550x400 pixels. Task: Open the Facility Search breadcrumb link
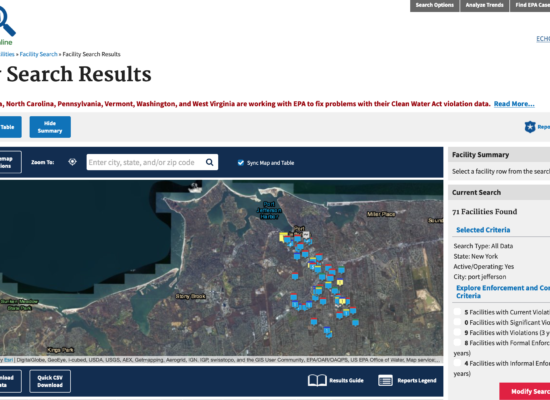click(x=39, y=54)
